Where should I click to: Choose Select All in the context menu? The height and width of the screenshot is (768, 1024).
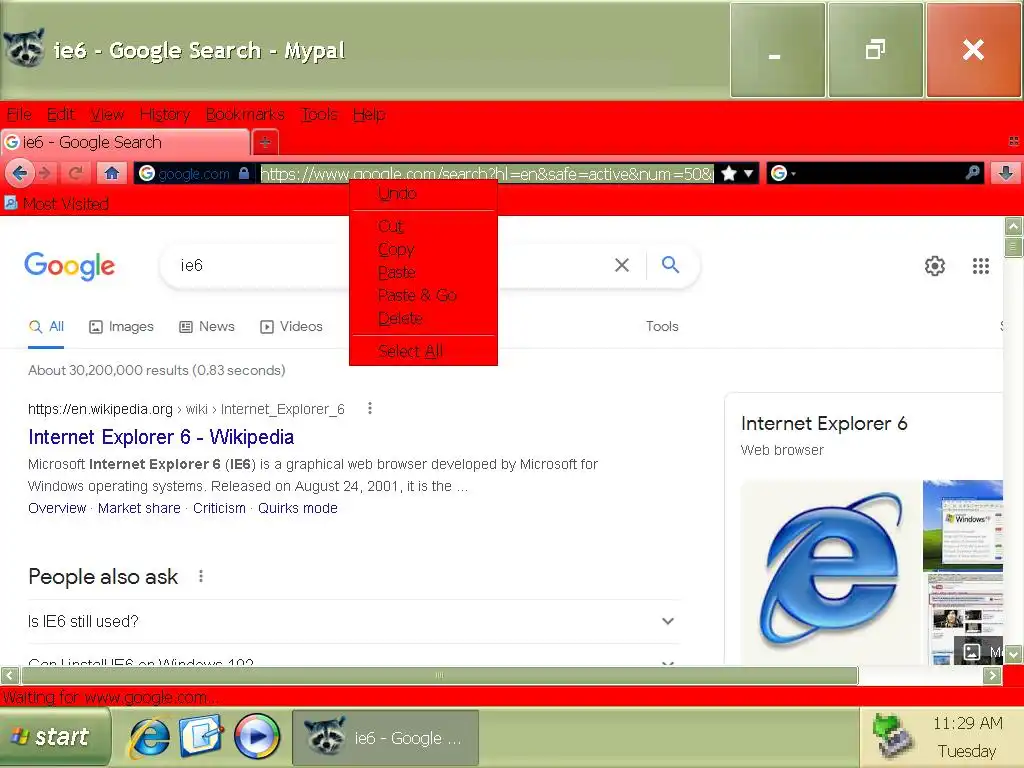coord(423,351)
